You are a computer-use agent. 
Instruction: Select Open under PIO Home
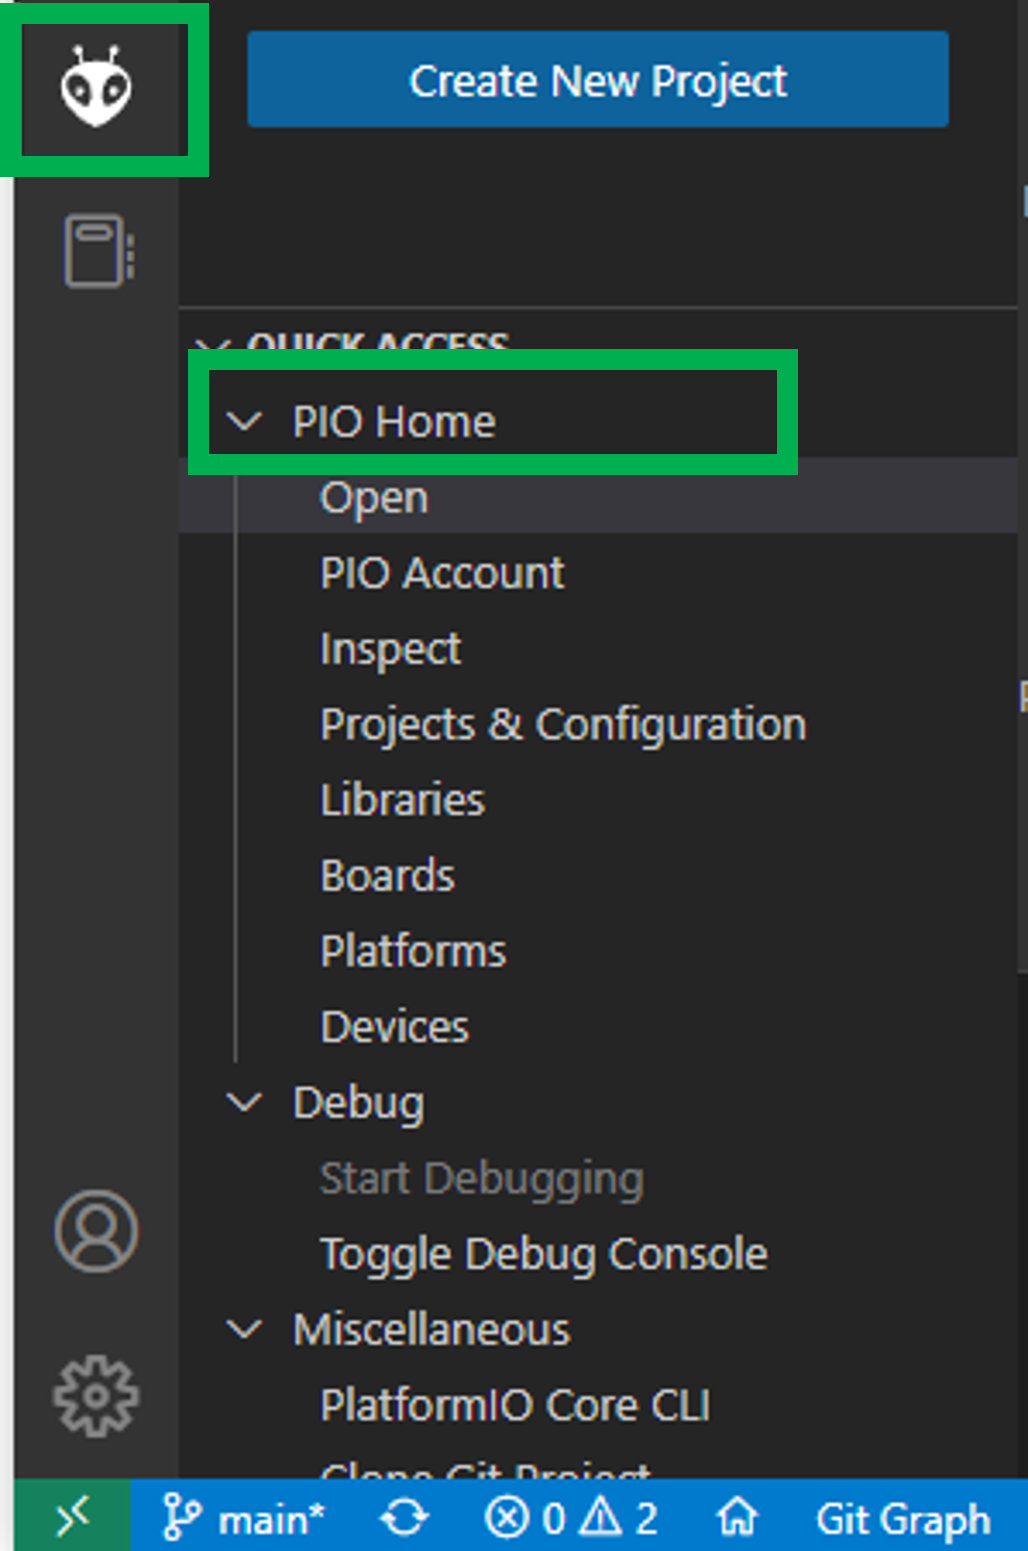click(x=374, y=498)
